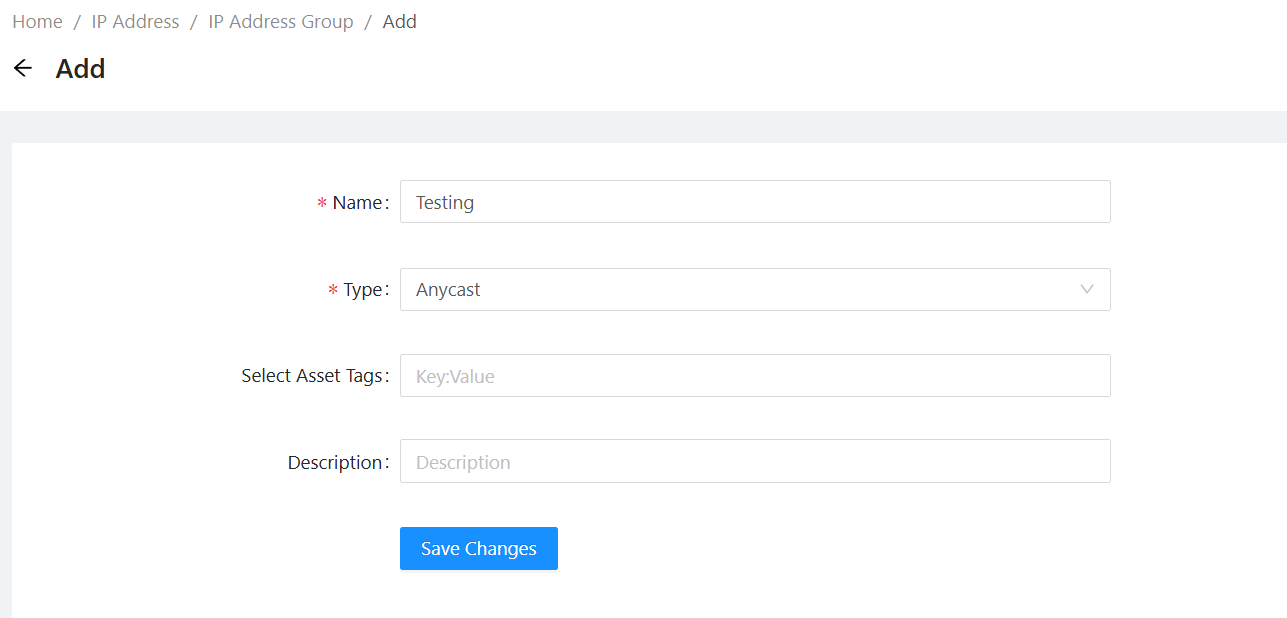The height and width of the screenshot is (618, 1287).
Task: Focus the Name field containing Testing
Action: [754, 202]
